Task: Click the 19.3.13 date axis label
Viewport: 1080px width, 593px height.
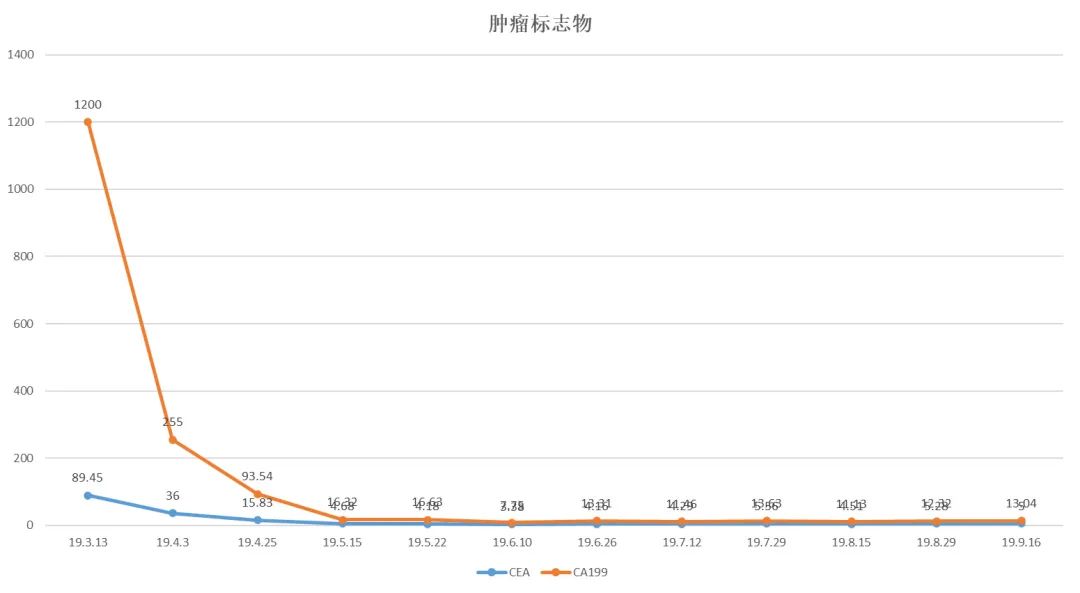Action: (x=88, y=541)
